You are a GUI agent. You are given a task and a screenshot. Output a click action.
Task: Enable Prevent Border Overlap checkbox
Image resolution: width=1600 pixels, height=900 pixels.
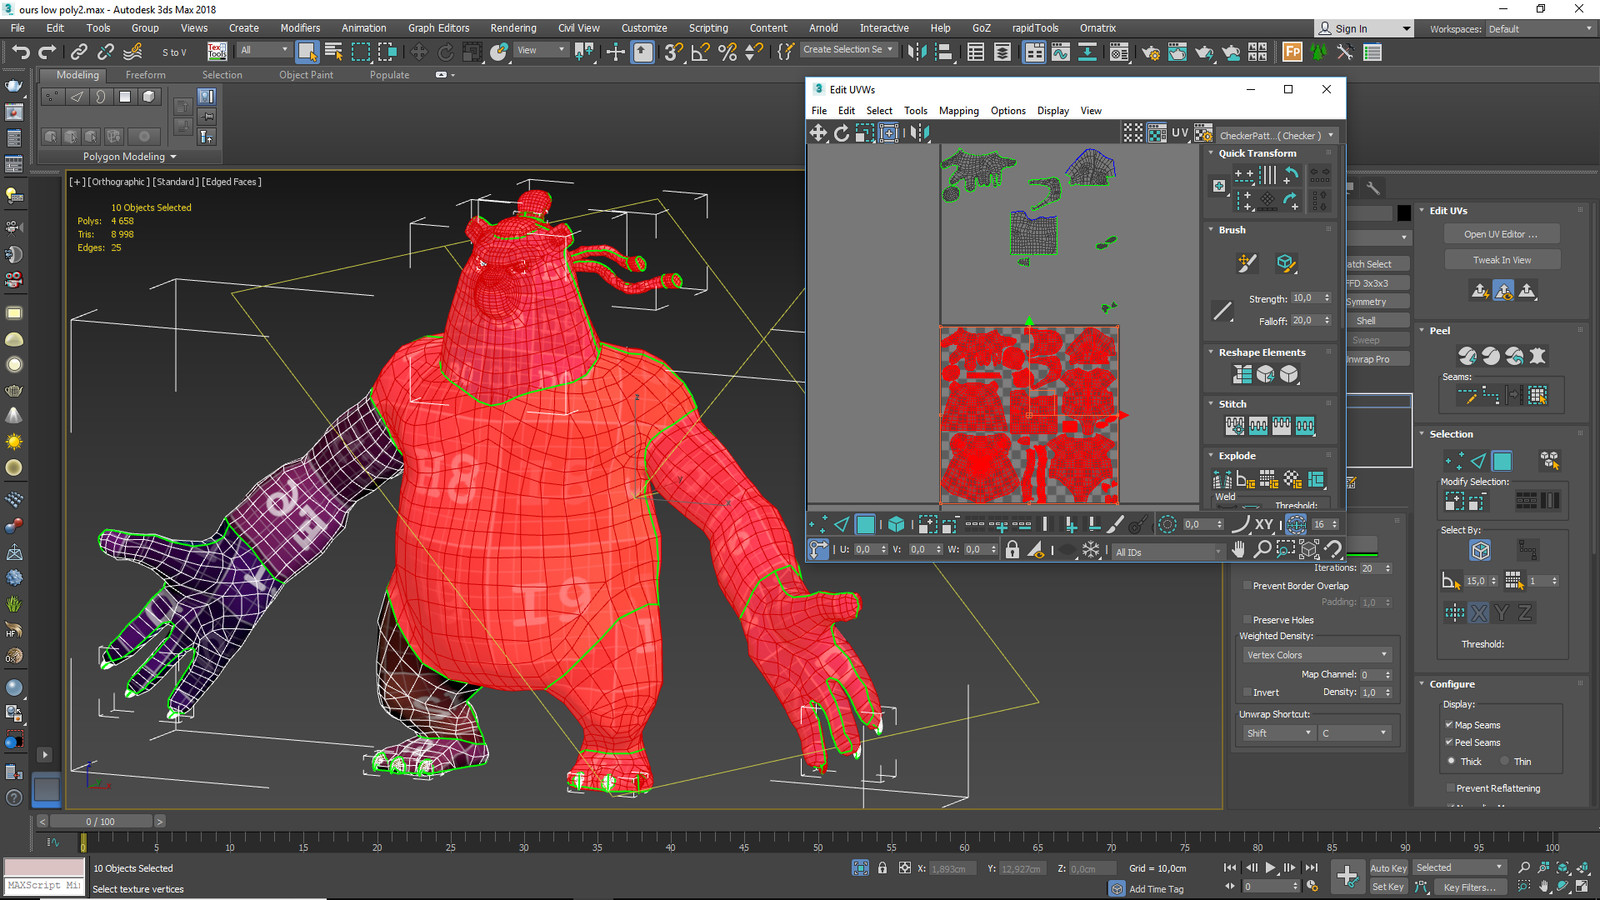coord(1247,586)
